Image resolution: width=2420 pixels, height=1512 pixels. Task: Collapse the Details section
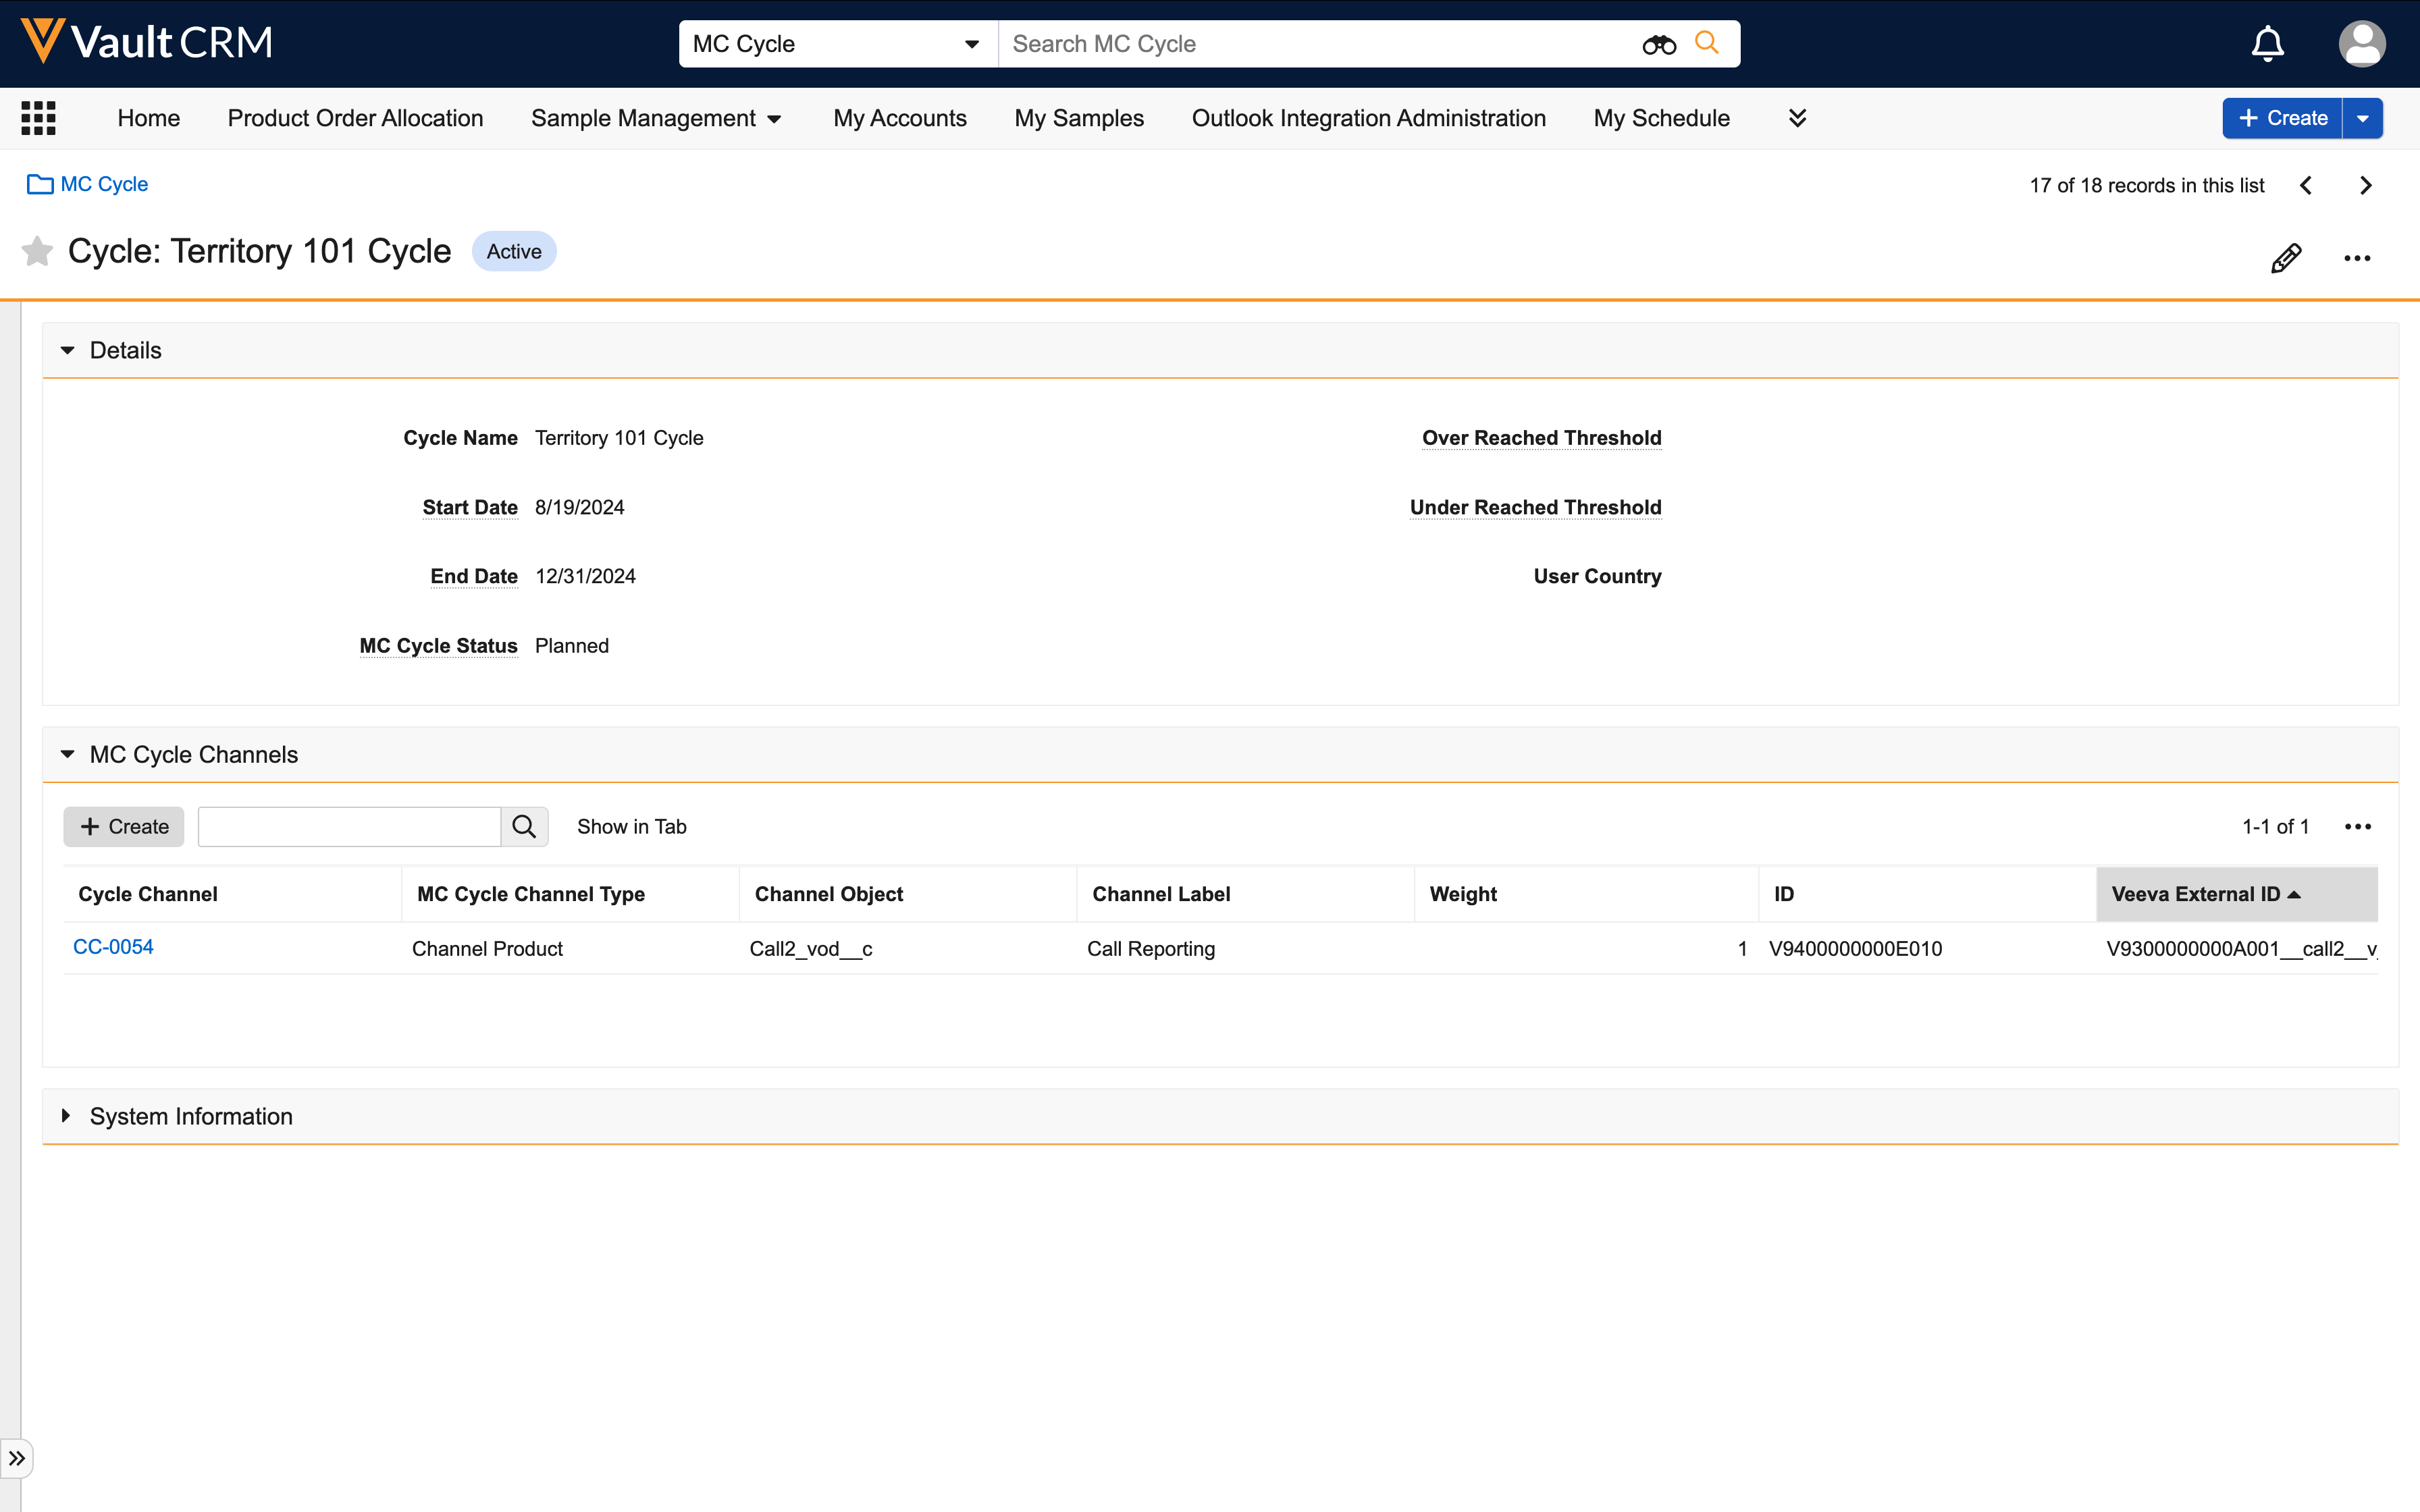(68, 350)
